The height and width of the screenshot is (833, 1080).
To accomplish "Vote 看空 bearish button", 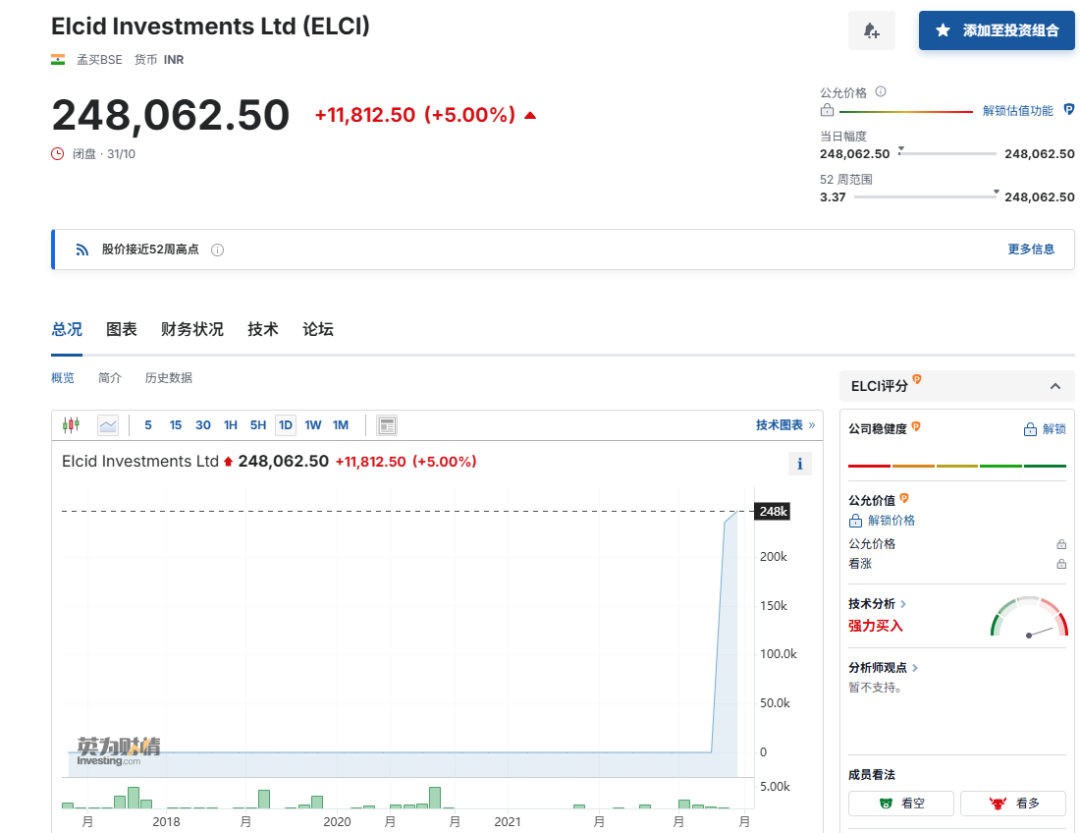I will tap(901, 803).
